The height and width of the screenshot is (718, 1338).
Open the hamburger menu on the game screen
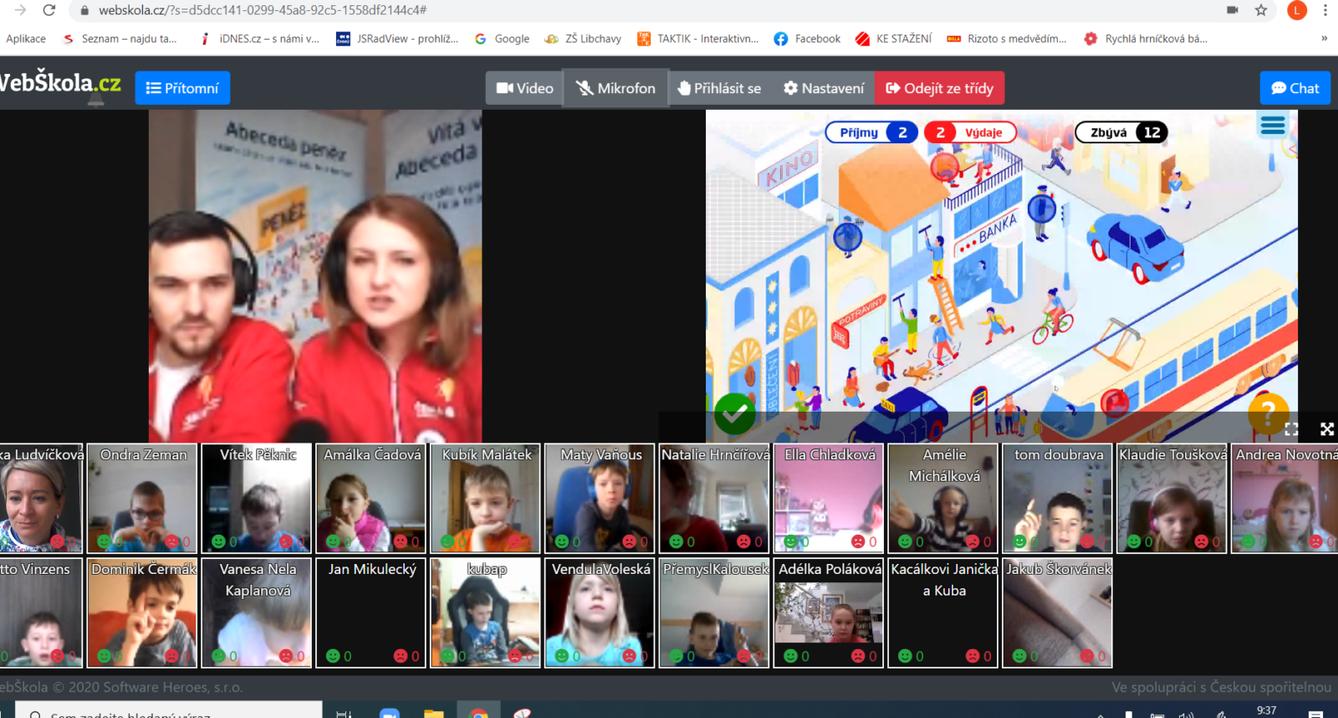coord(1271,126)
